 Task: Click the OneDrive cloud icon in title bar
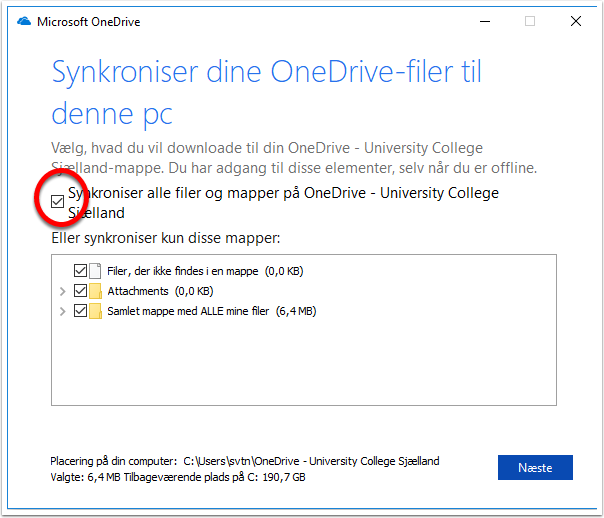pyautogui.click(x=24, y=21)
